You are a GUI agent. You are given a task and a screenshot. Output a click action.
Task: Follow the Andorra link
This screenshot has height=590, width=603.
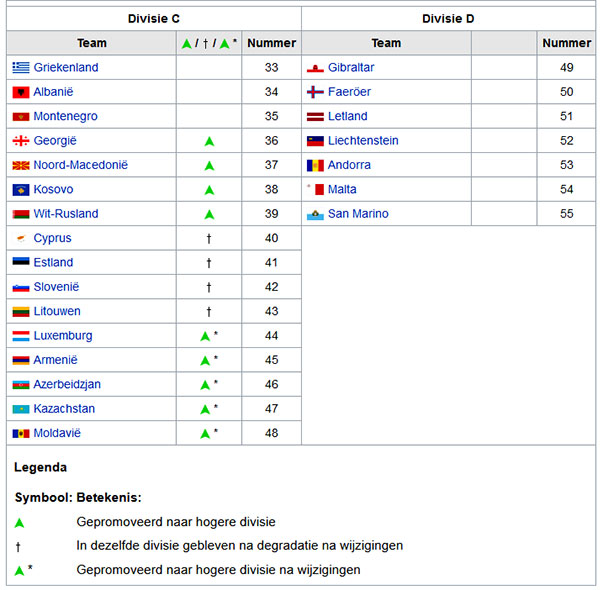(349, 165)
